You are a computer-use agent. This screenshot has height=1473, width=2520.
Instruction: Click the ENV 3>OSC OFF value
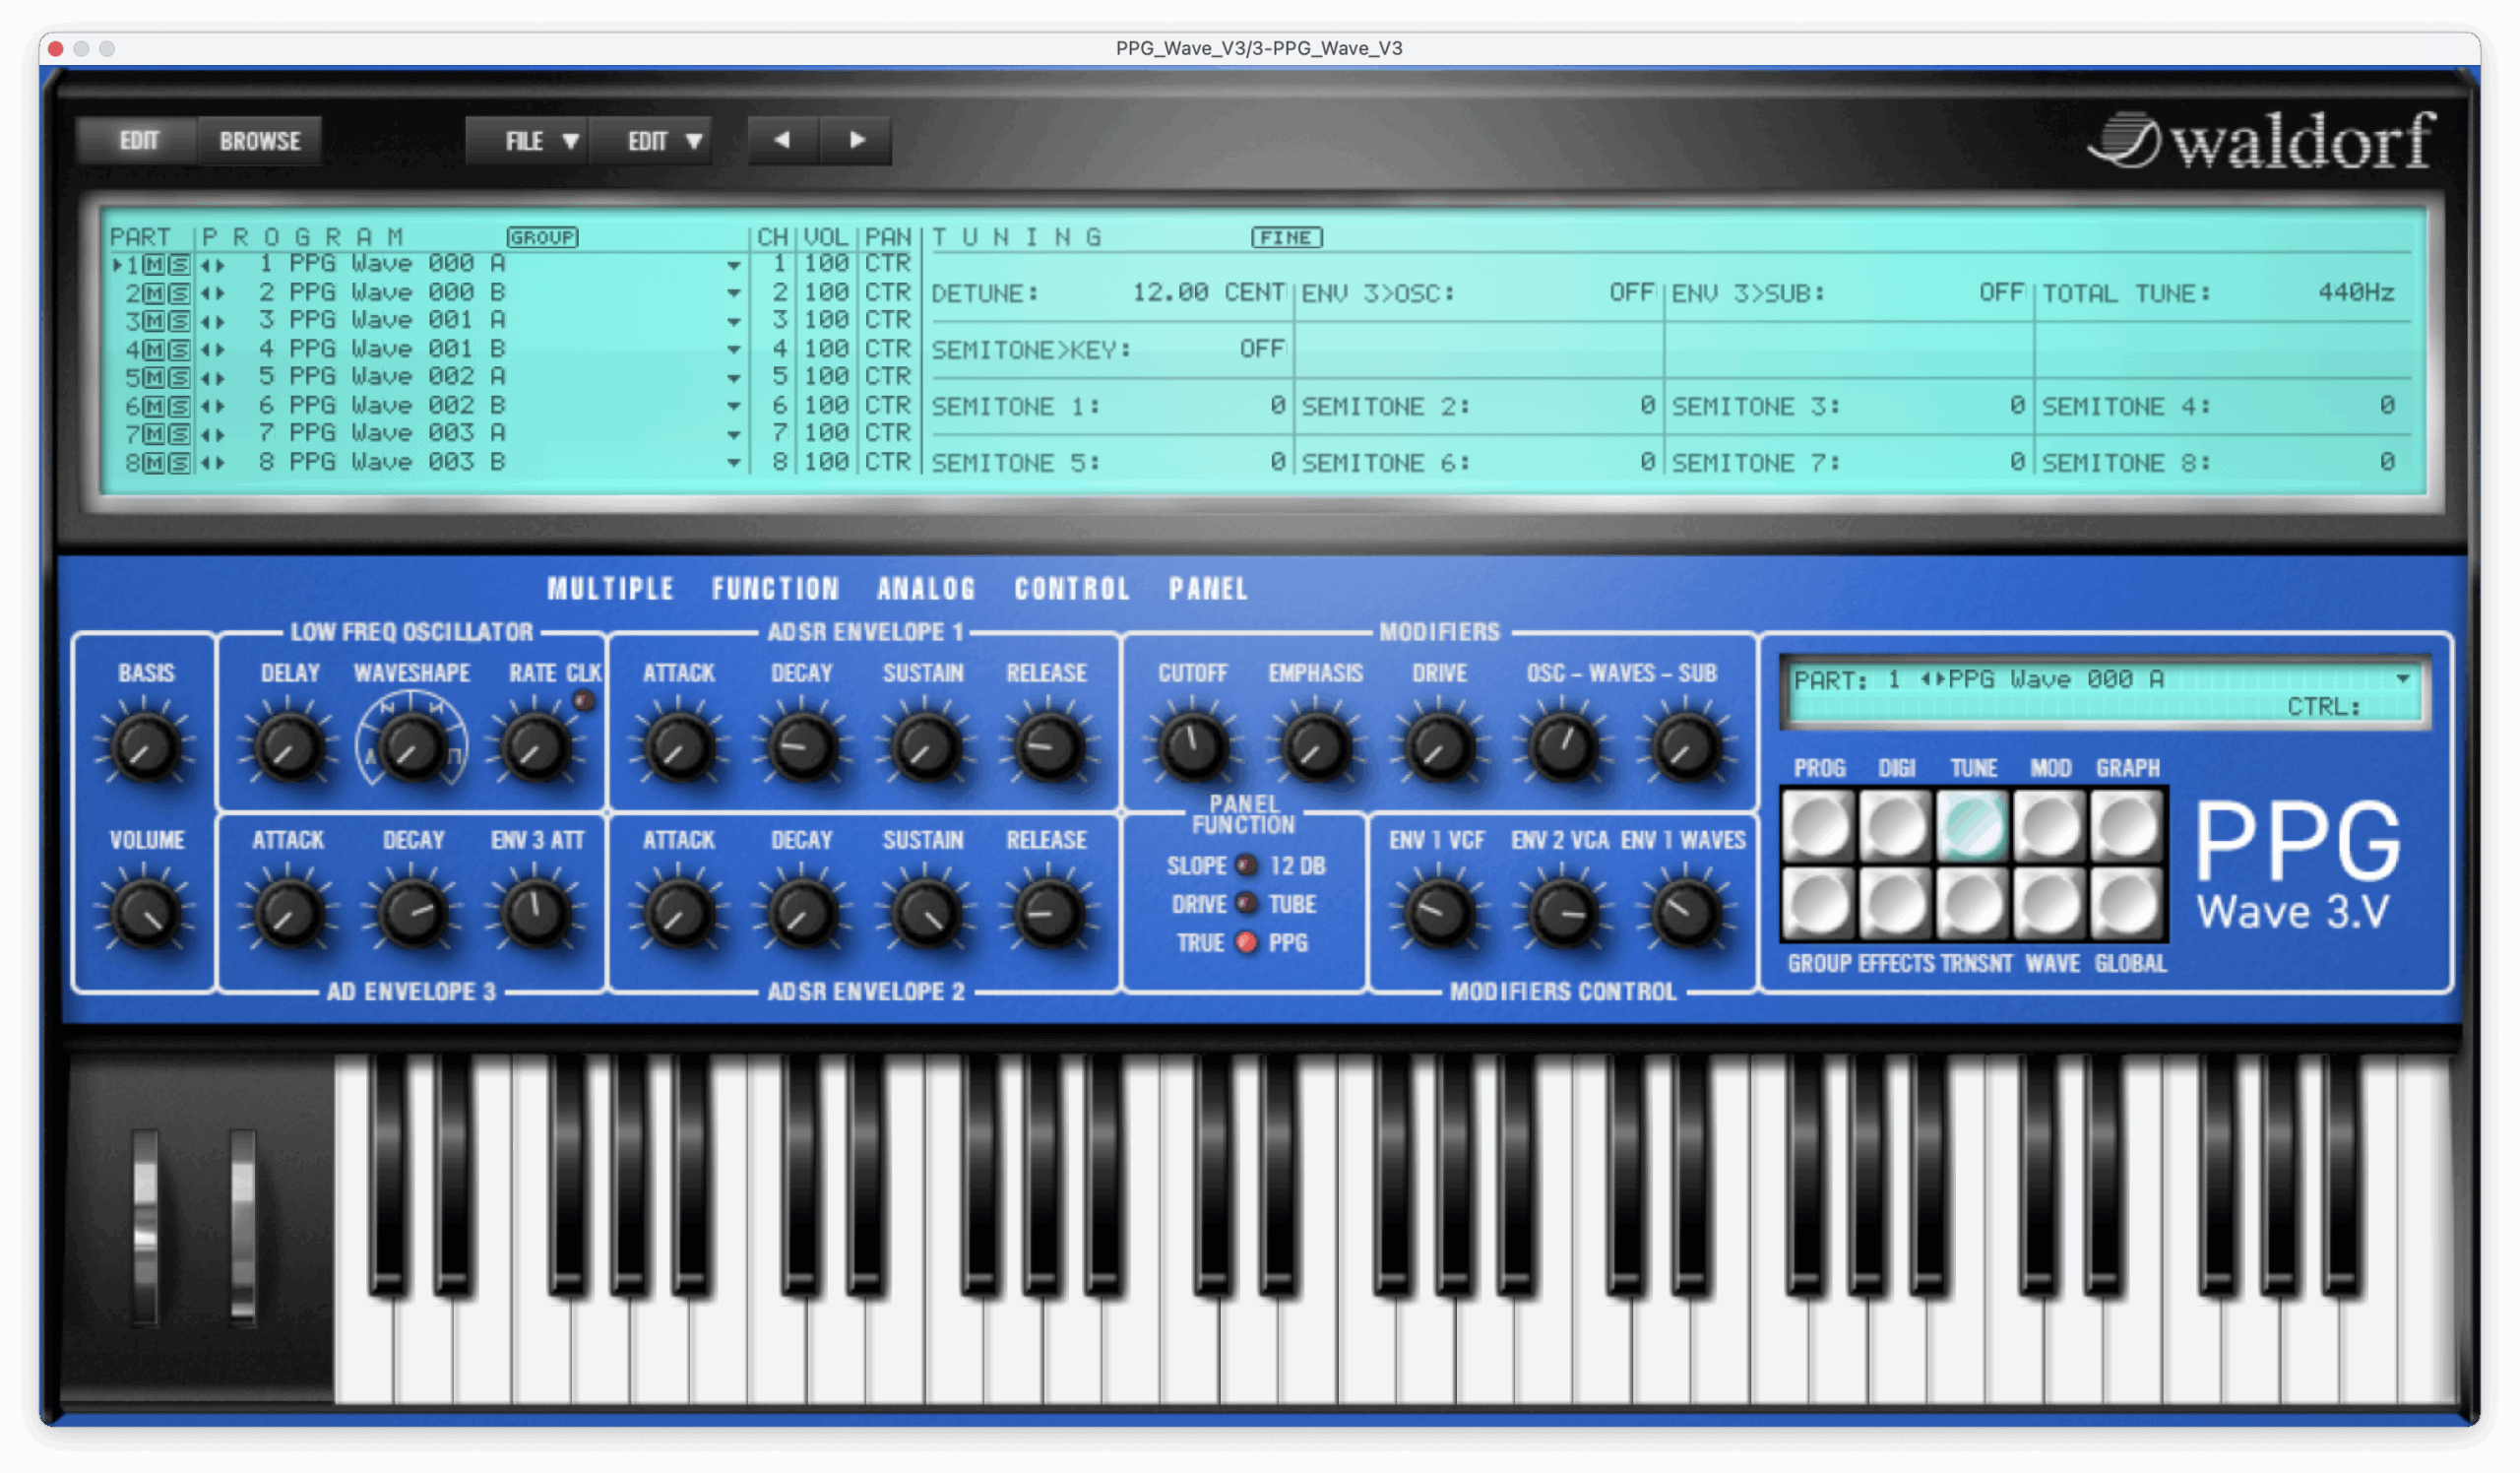pyautogui.click(x=1631, y=292)
